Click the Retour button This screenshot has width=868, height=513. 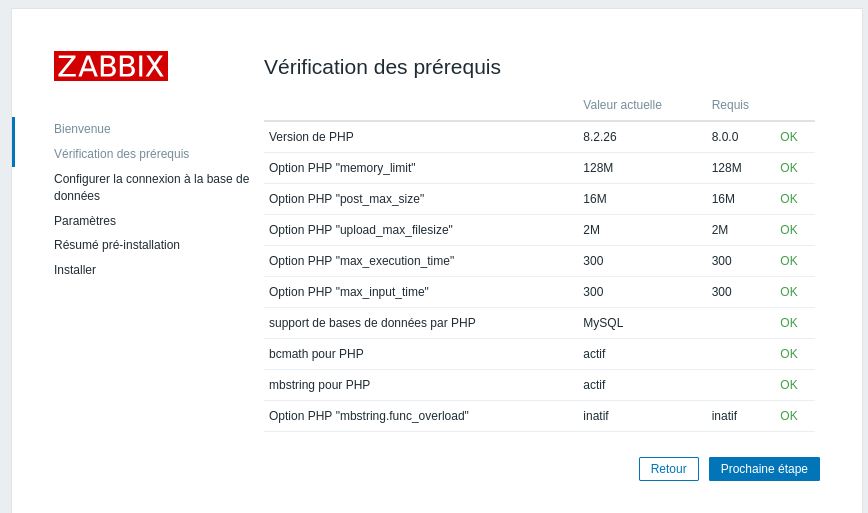pyautogui.click(x=669, y=469)
